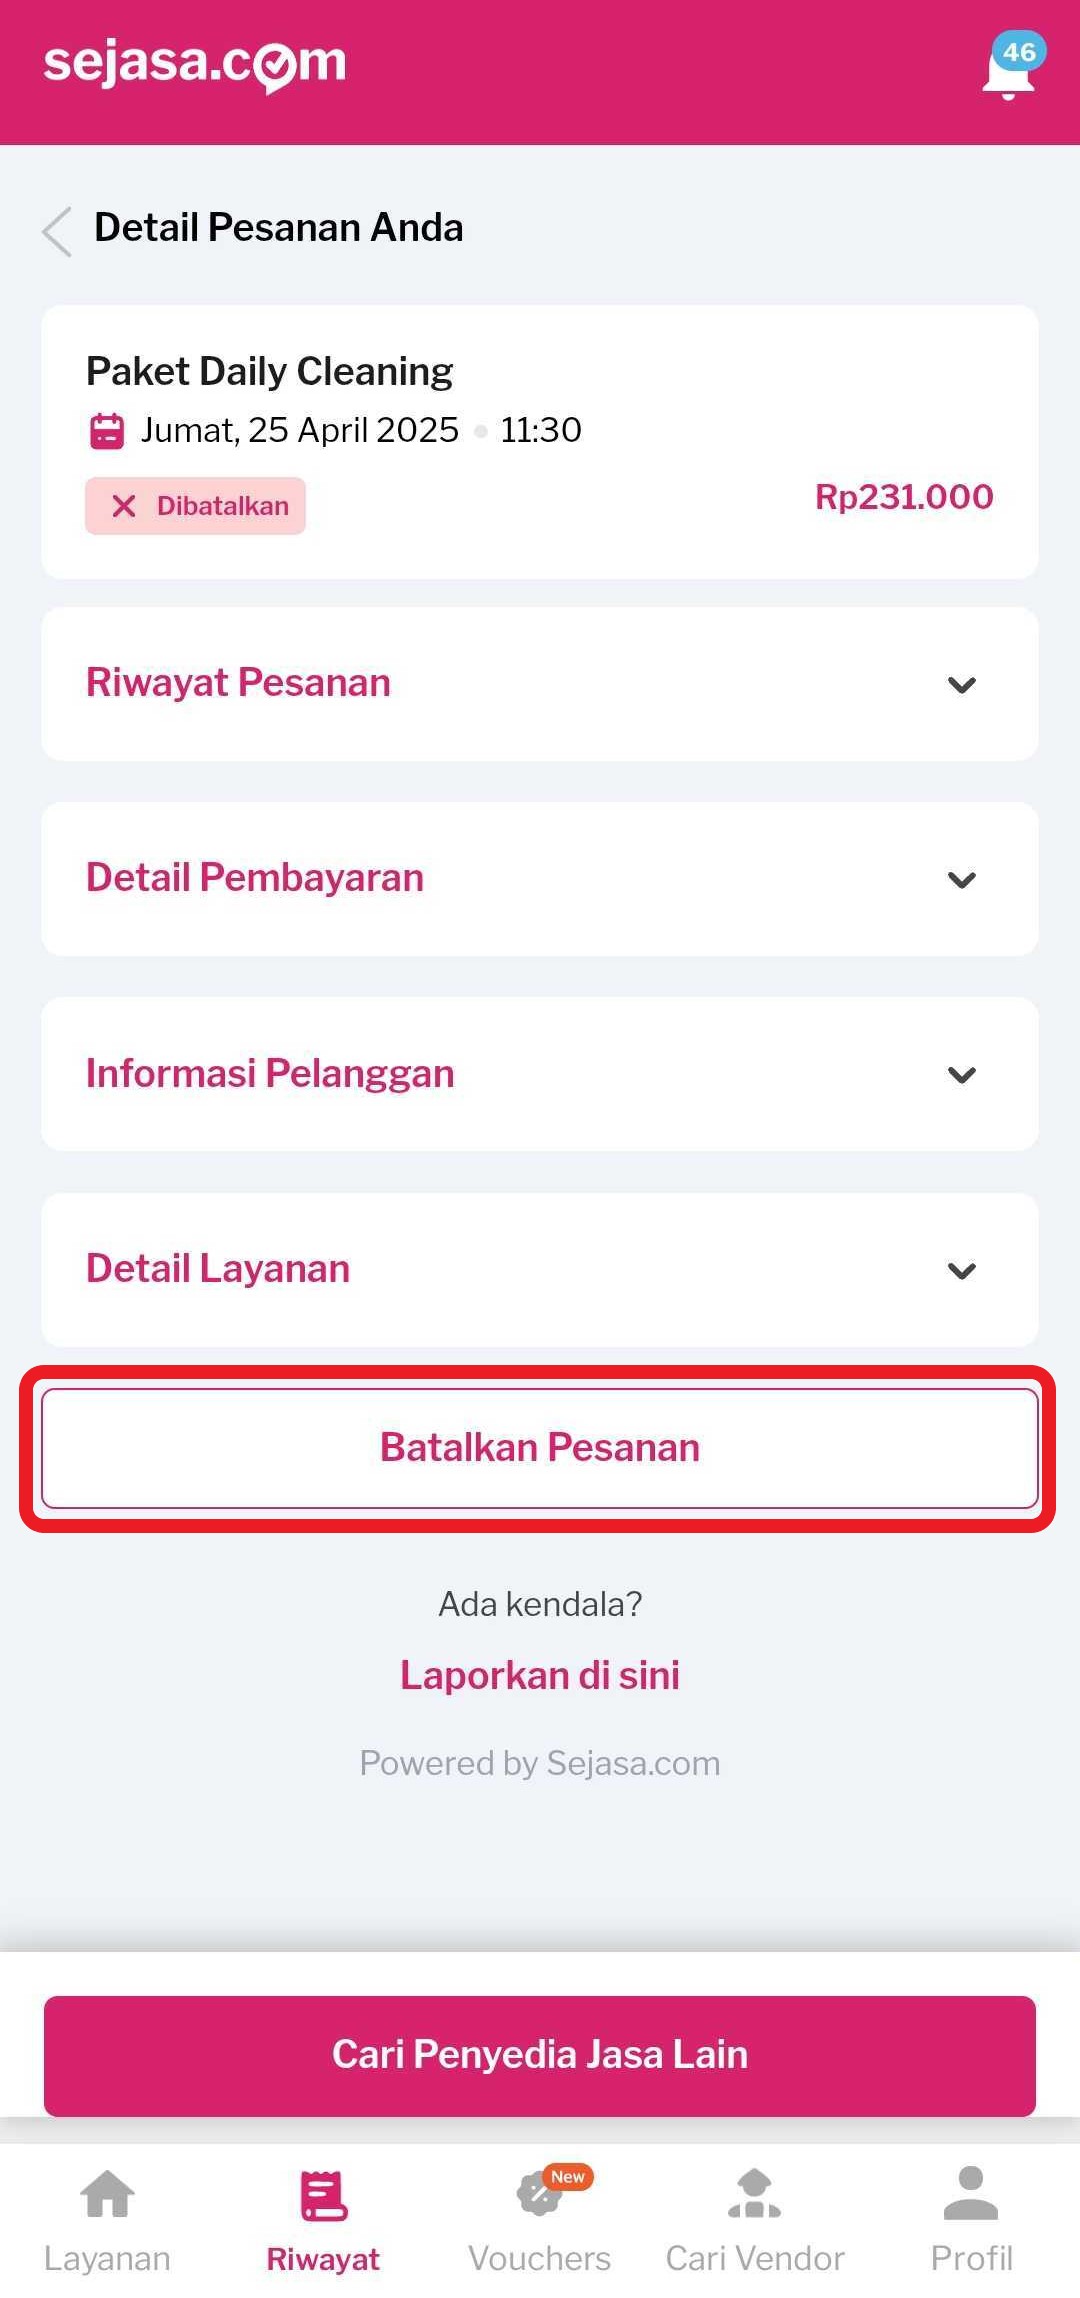Tap Cari Penyedia Jasa Lain button
Image resolution: width=1080 pixels, height=2298 pixels.
coord(540,2055)
